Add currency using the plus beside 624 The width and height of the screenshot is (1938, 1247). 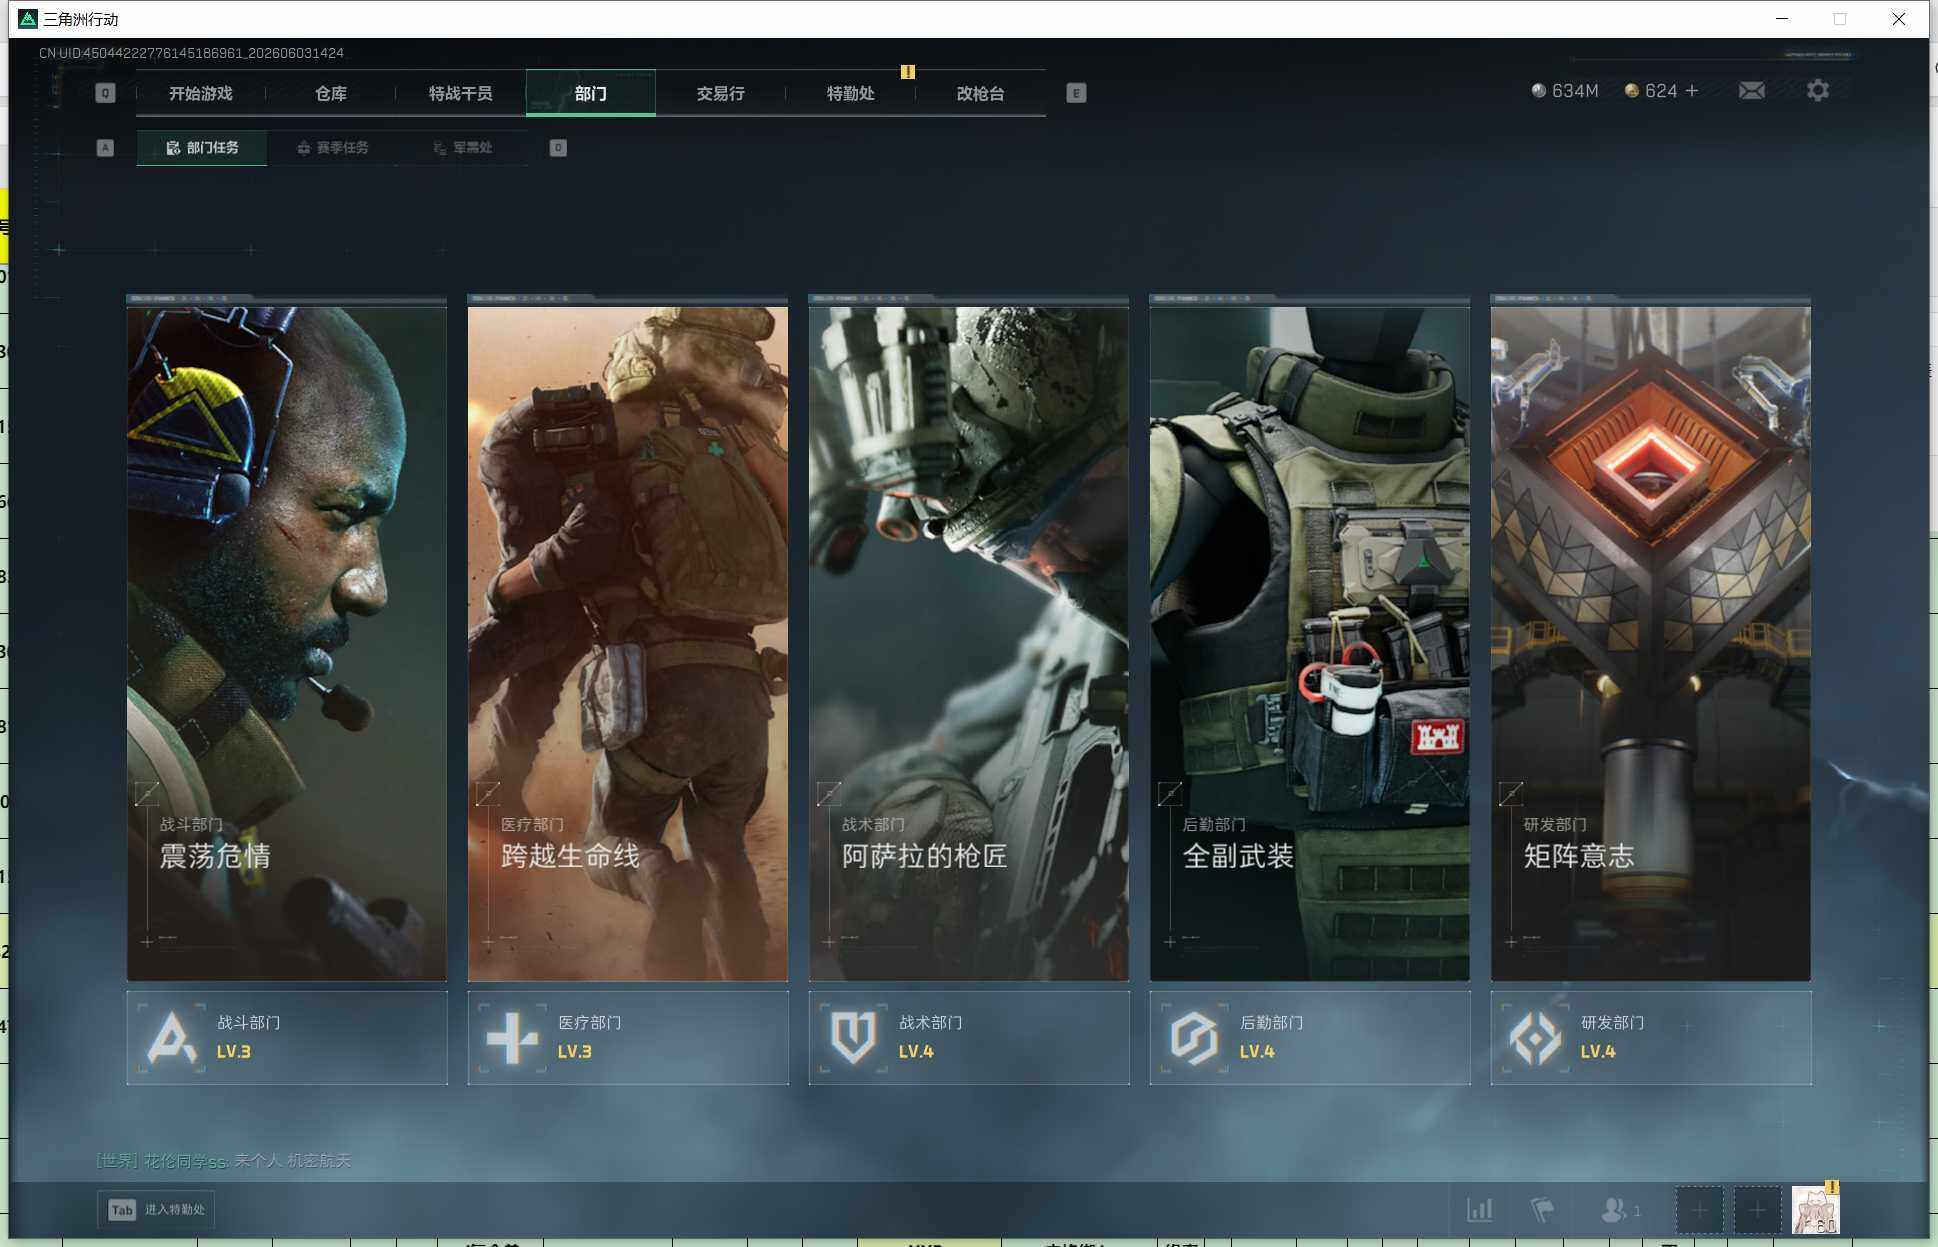click(1692, 91)
